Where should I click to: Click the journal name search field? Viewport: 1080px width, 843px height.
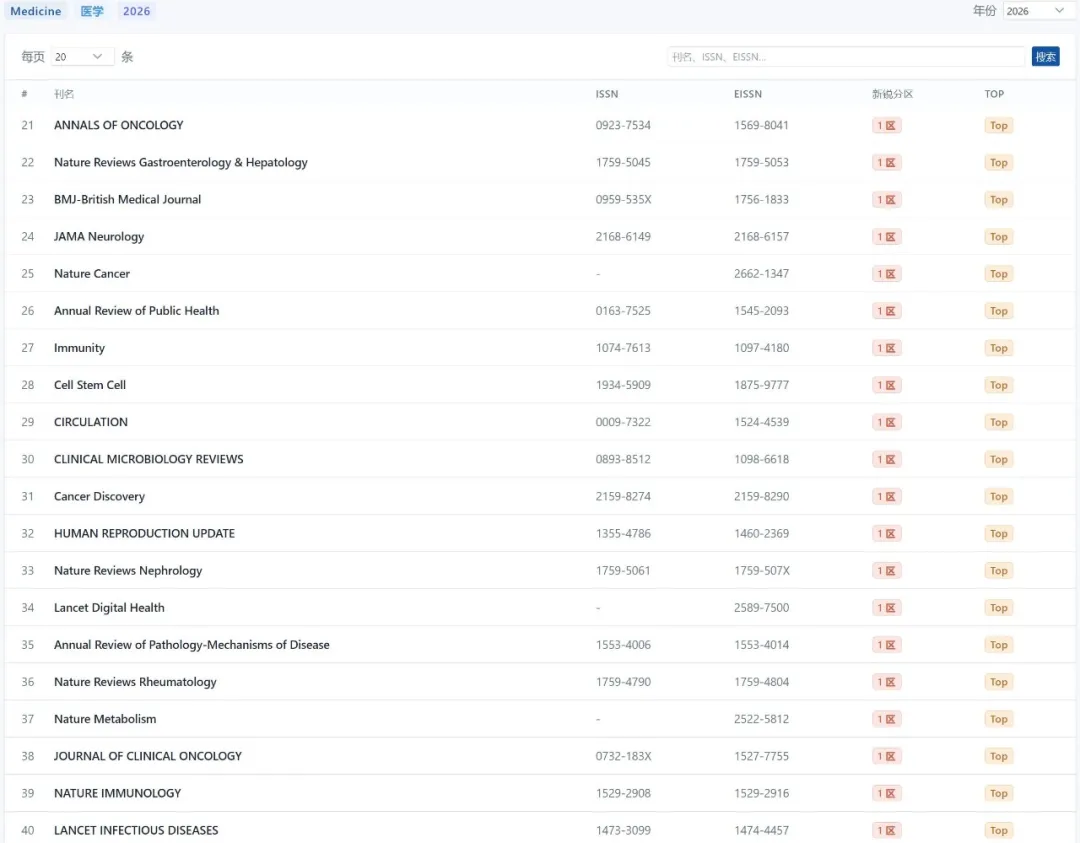coord(845,57)
